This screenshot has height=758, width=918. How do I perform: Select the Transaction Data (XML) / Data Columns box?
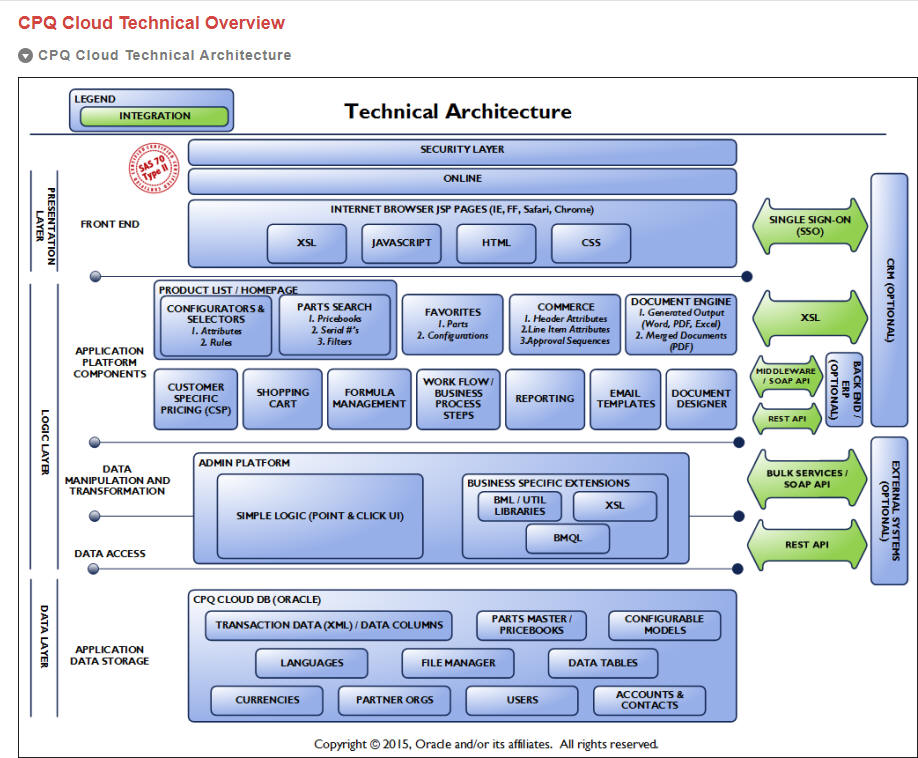click(330, 625)
